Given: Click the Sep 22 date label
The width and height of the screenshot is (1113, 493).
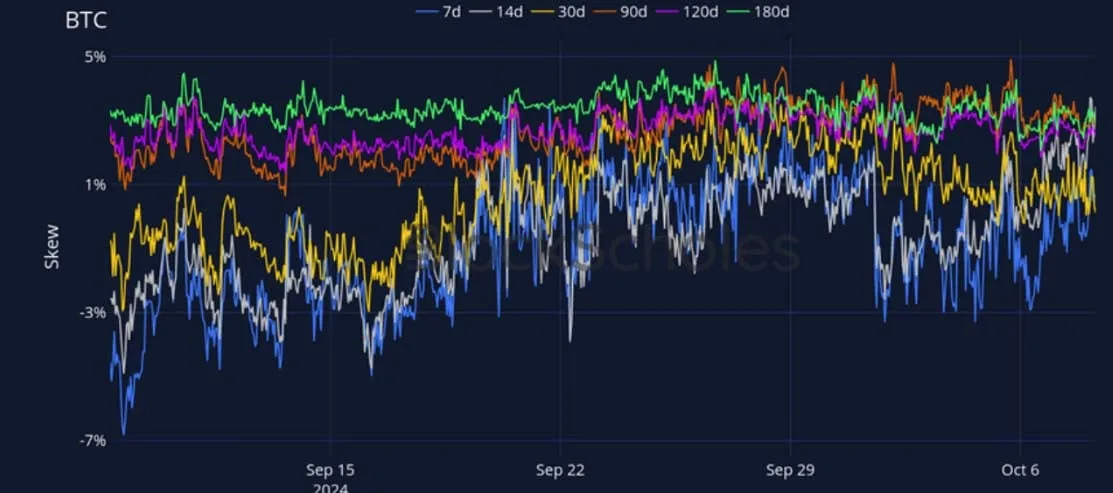Looking at the screenshot, I should (560, 470).
